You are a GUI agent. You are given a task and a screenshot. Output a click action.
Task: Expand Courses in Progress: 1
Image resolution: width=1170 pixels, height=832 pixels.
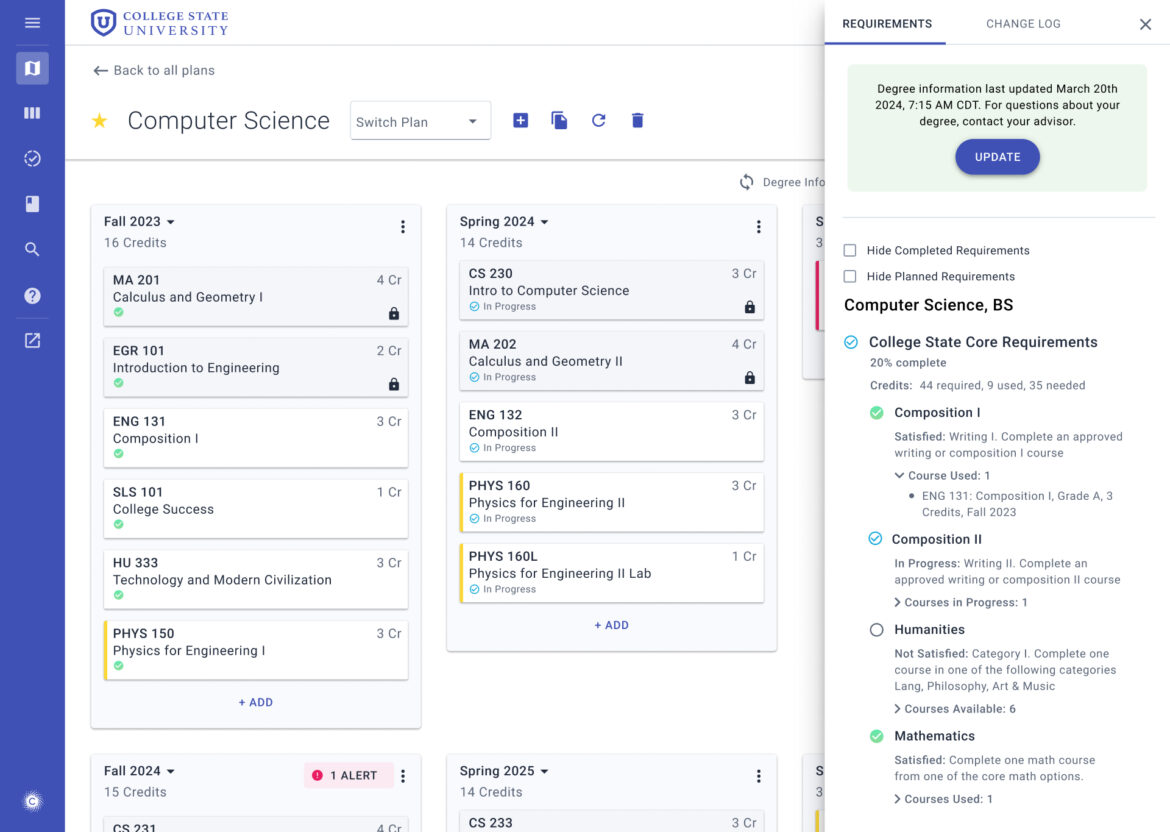coord(961,602)
